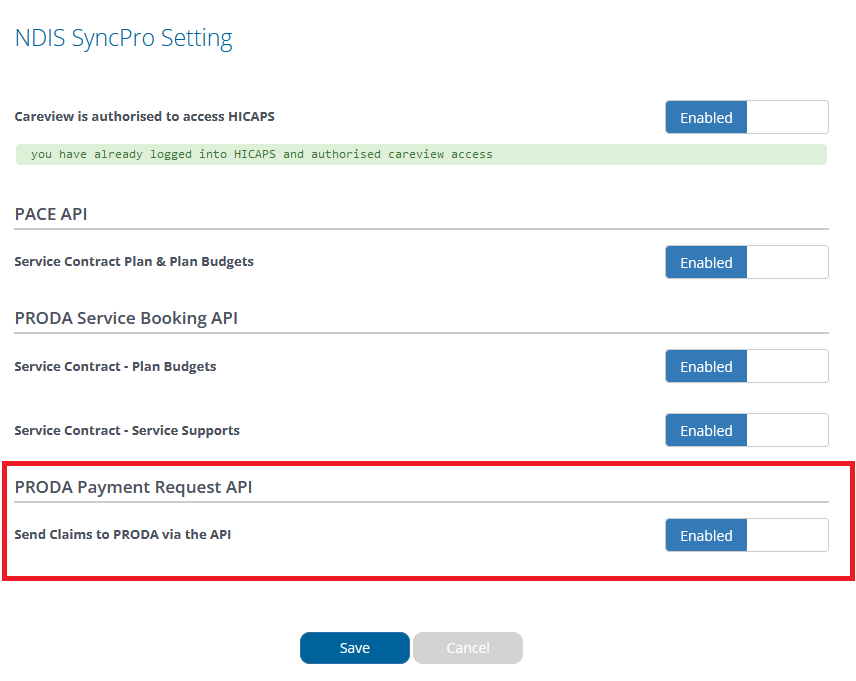Toggle the HICAPS authorisation Enabled switch
This screenshot has height=681, width=856.
747,117
